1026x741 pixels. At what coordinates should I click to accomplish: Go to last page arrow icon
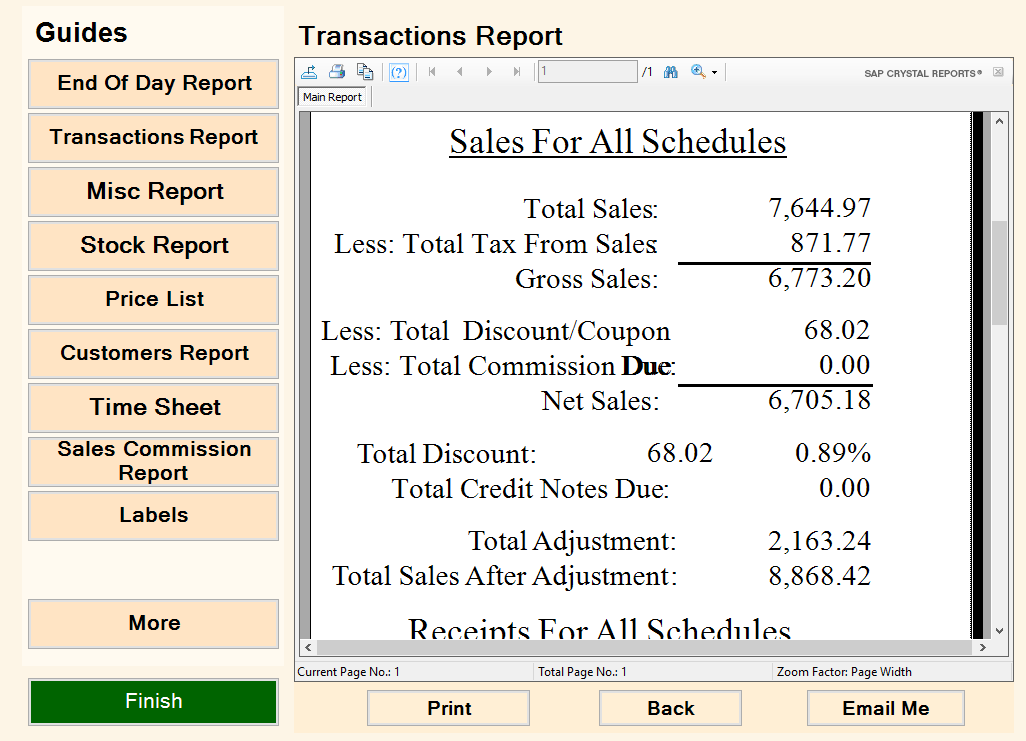click(x=517, y=72)
